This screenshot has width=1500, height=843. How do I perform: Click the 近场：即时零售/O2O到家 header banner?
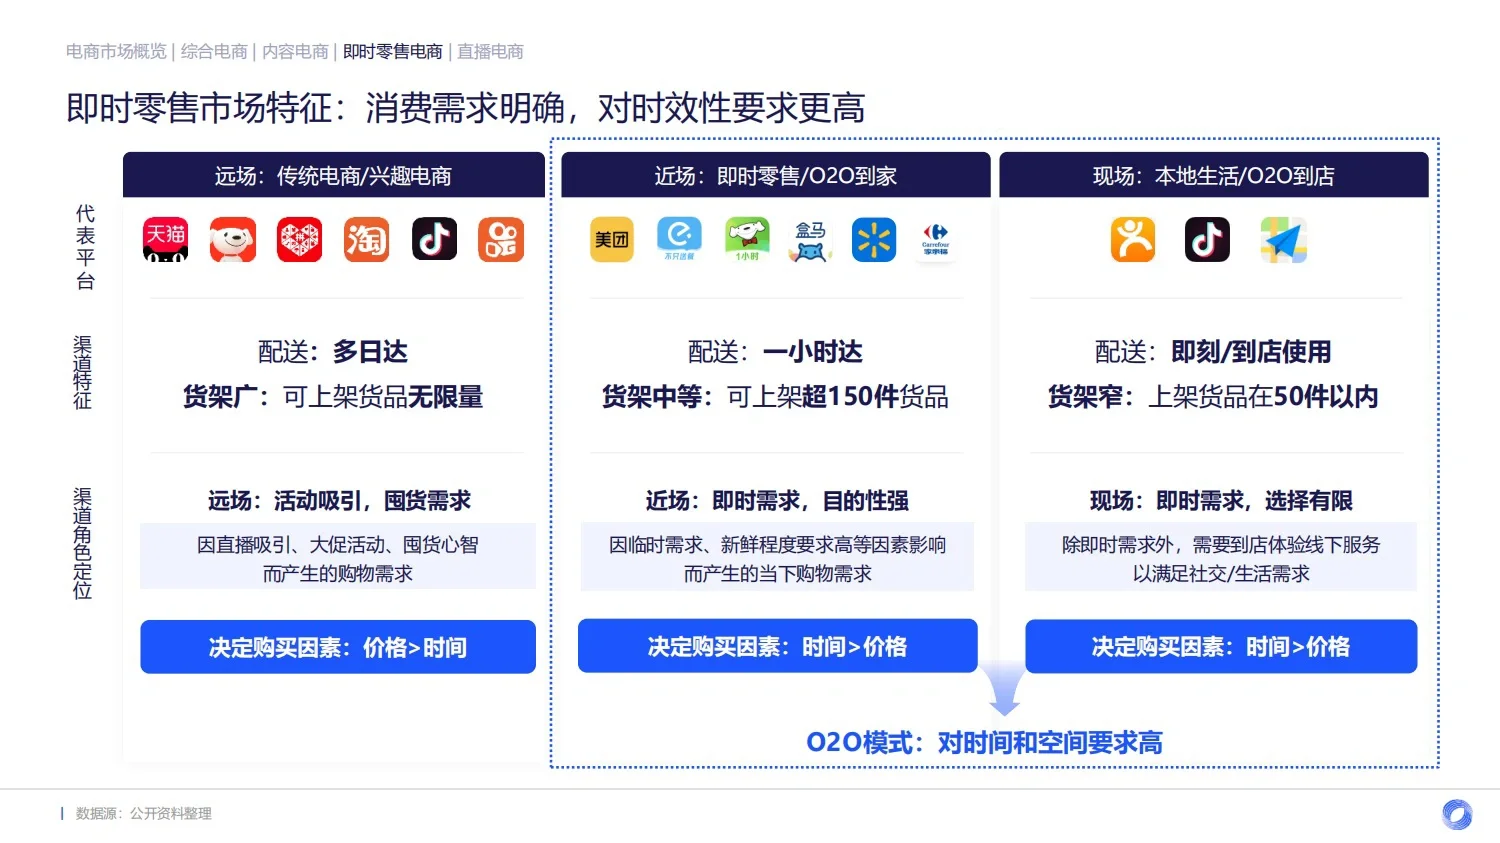[x=775, y=175]
